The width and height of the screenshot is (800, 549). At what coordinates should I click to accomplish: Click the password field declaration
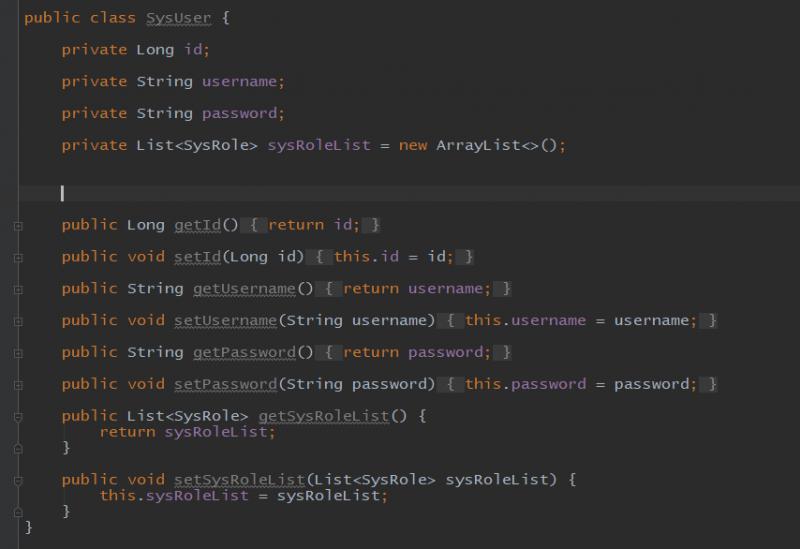point(240,113)
